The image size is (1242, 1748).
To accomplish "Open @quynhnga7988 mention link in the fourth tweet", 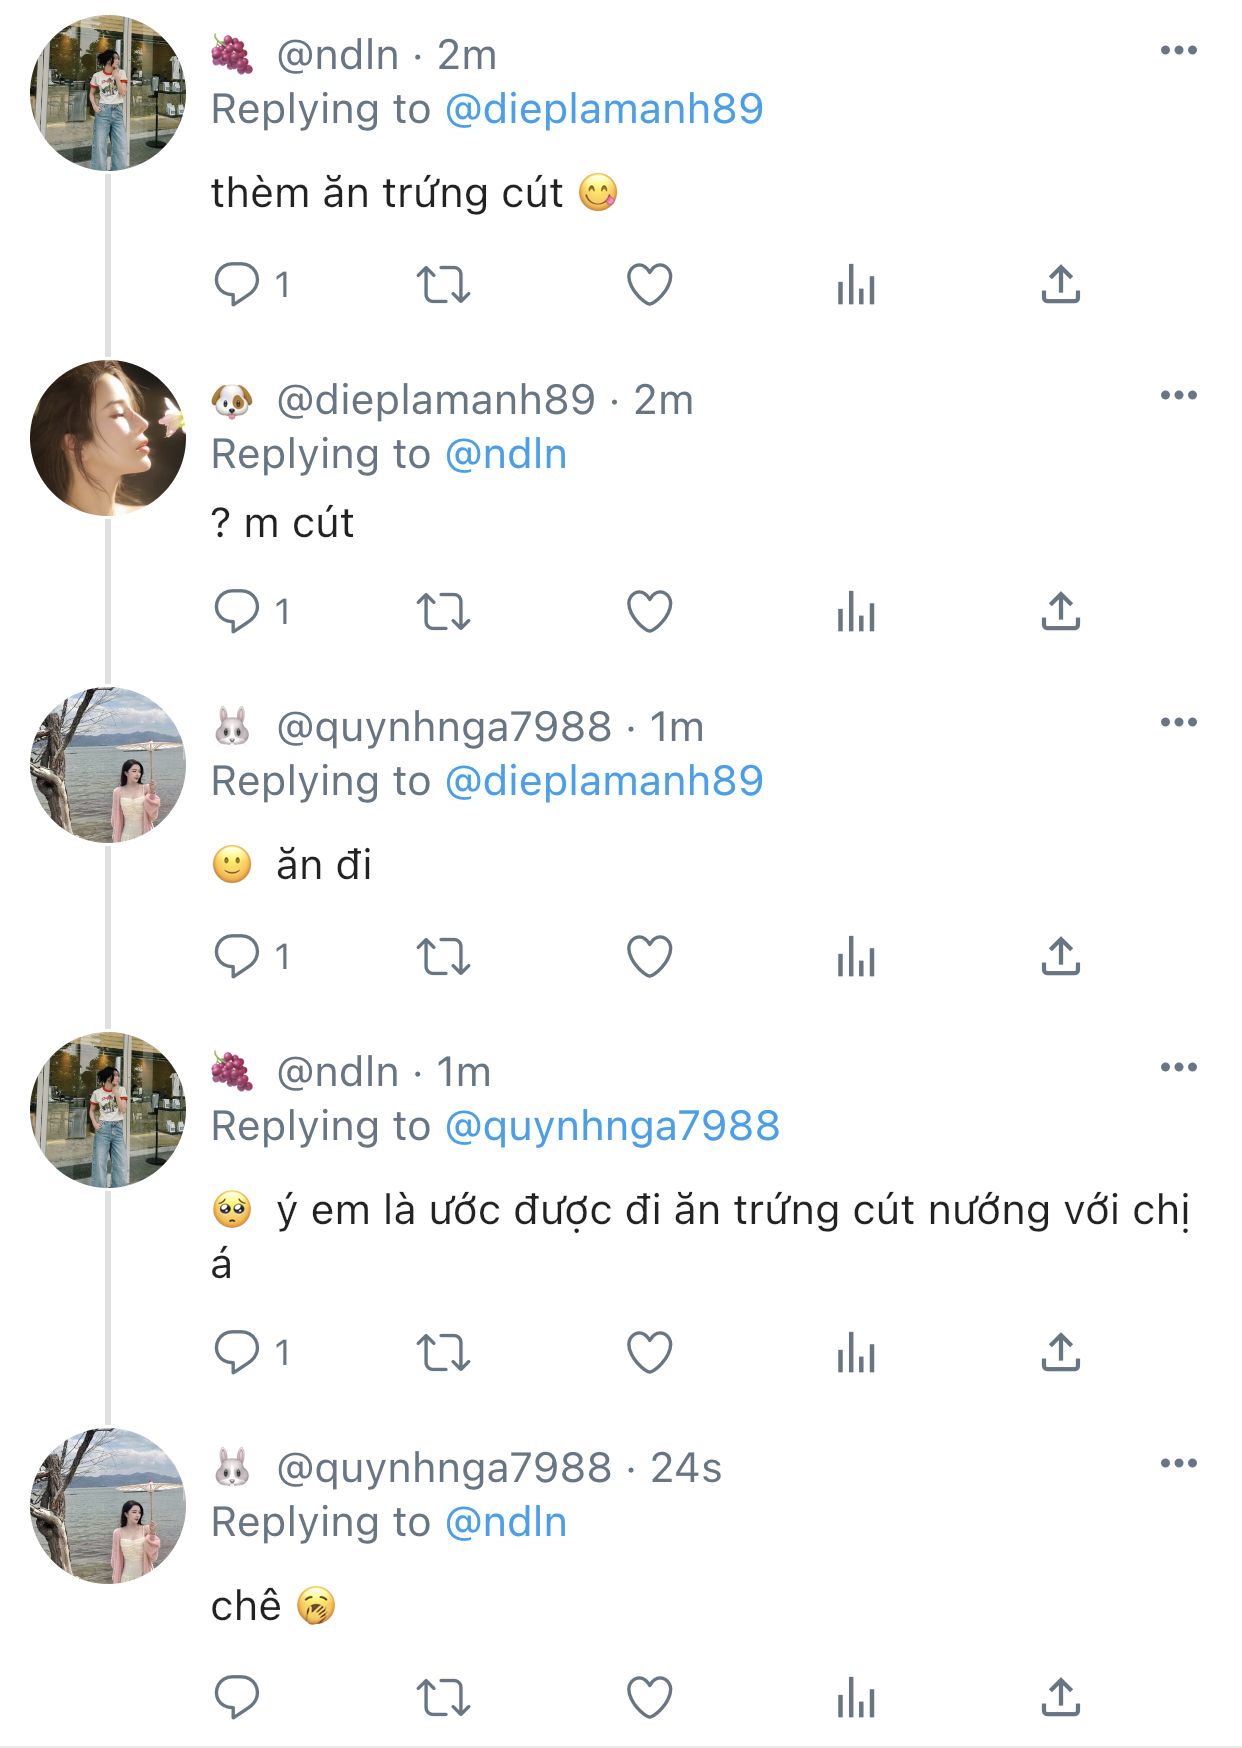I will pos(611,1126).
